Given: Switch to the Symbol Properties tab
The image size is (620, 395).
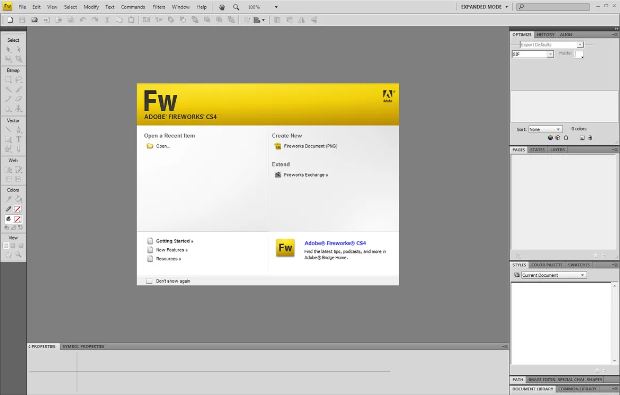Looking at the screenshot, I should (x=83, y=346).
